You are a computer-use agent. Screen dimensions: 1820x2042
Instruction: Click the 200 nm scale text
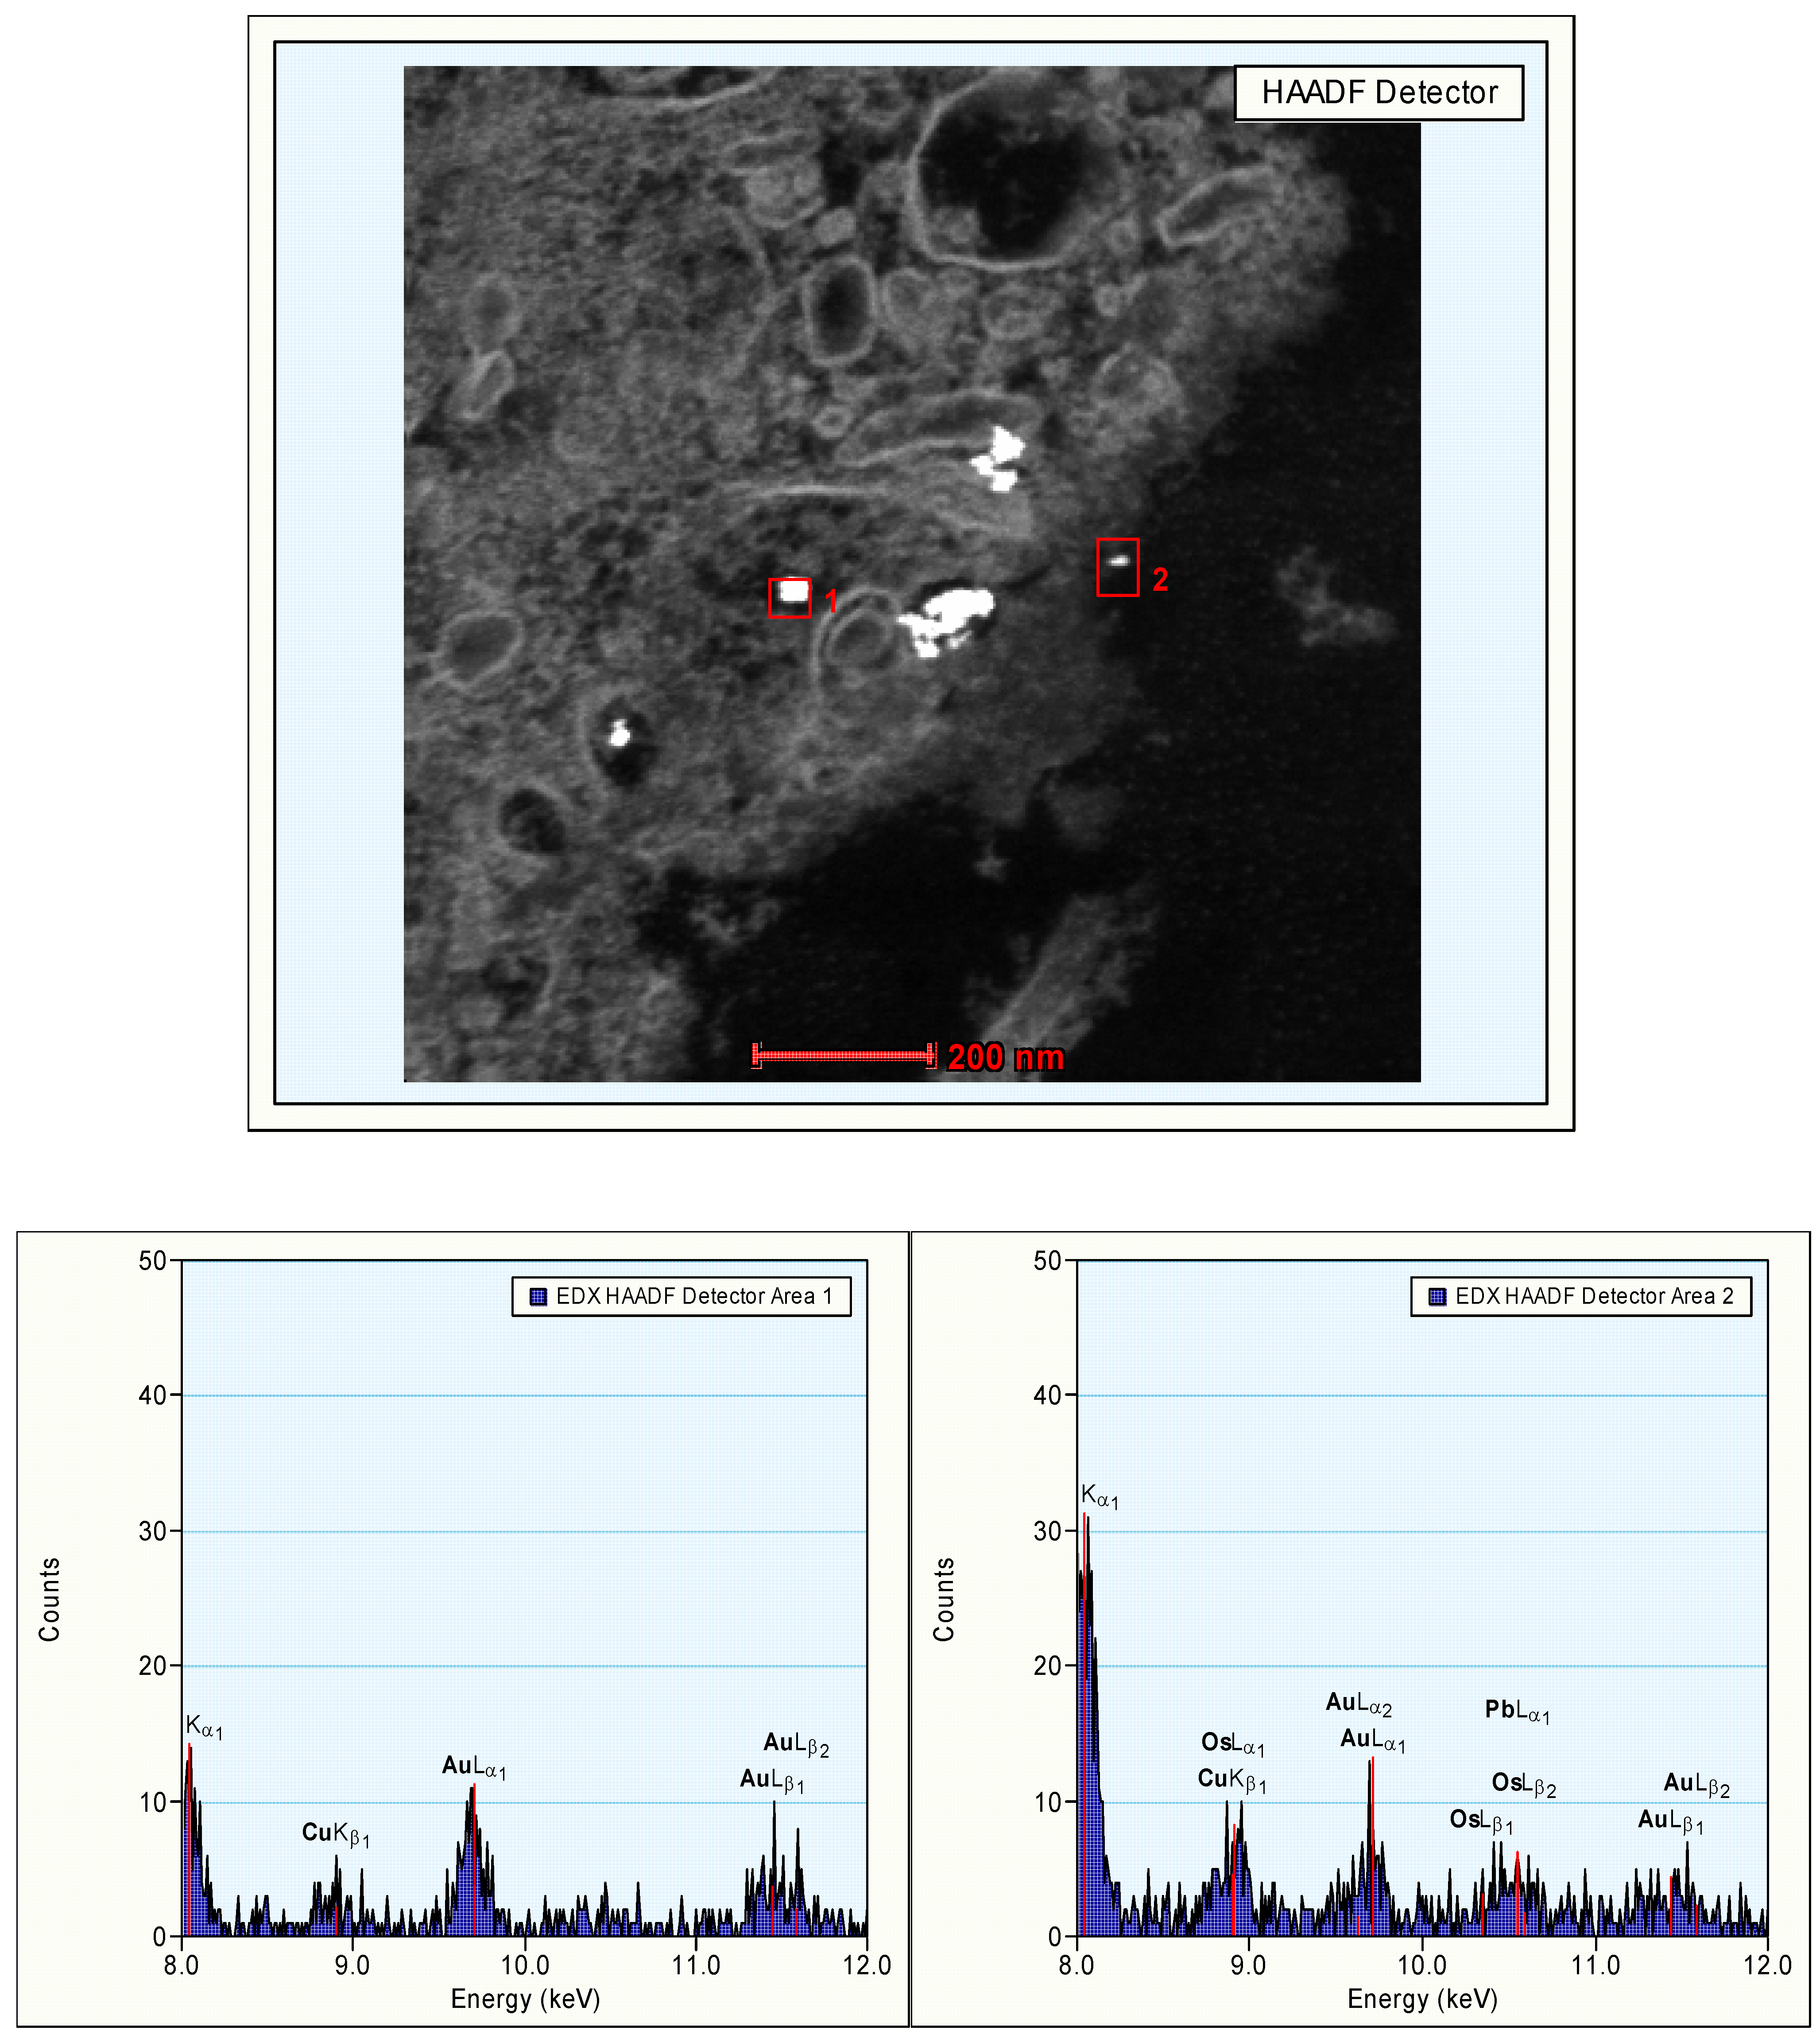1005,1057
